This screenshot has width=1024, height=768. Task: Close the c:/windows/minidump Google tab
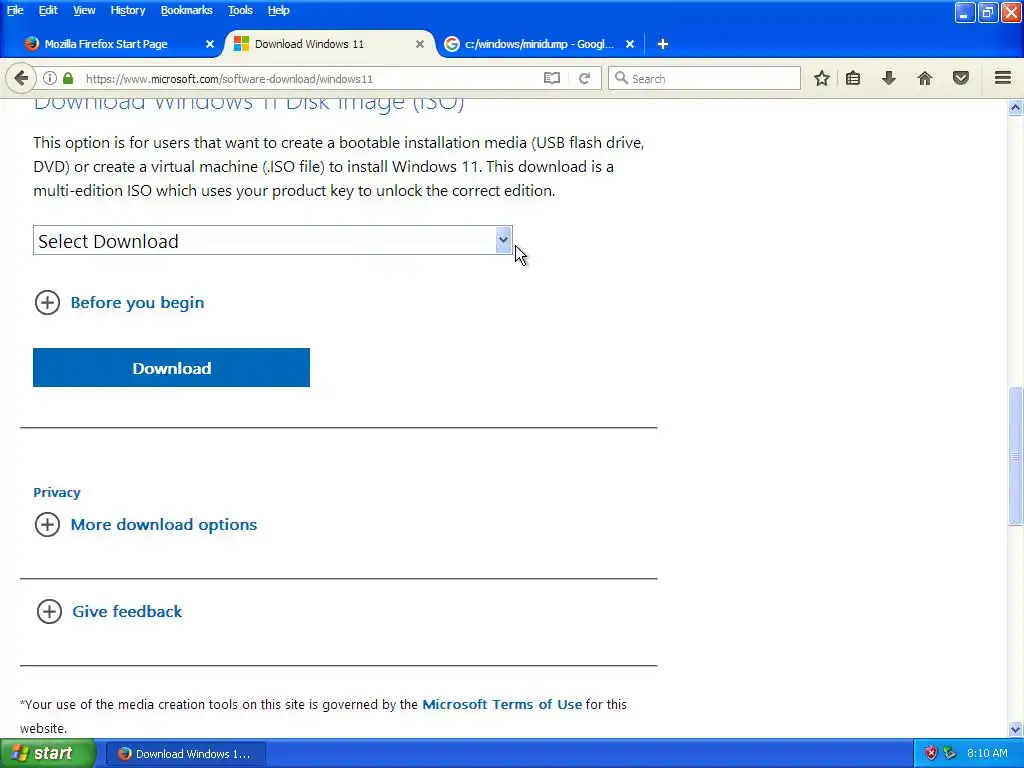point(630,44)
